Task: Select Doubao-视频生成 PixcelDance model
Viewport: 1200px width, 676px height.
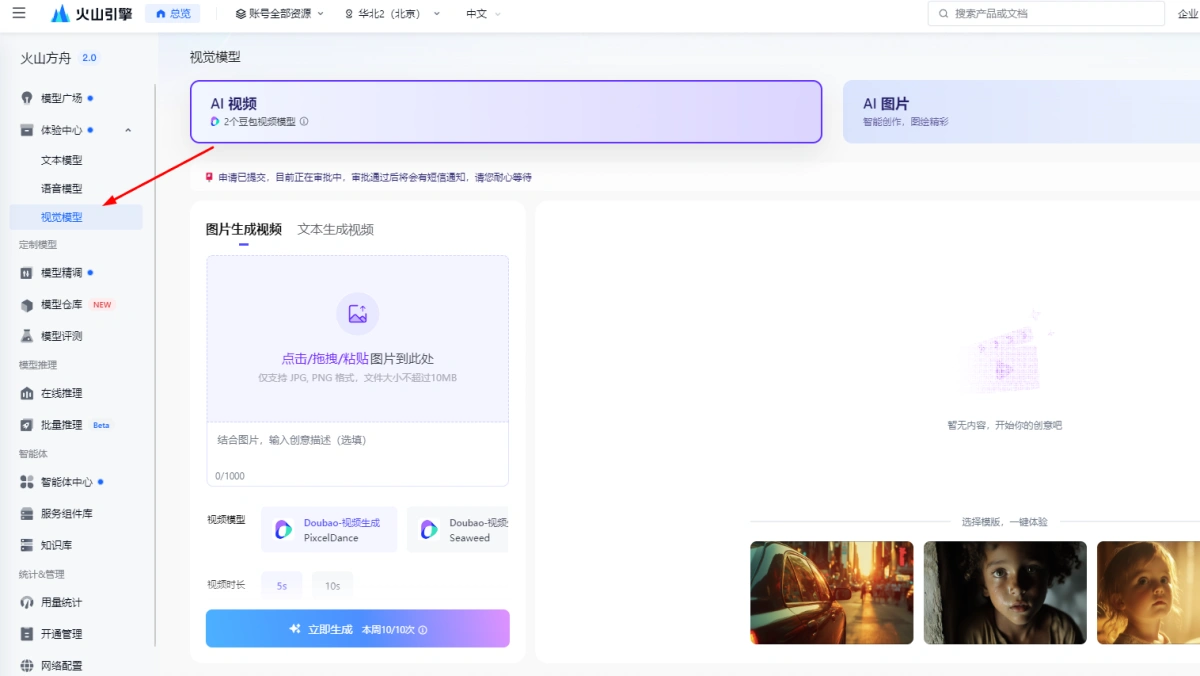Action: tap(329, 529)
